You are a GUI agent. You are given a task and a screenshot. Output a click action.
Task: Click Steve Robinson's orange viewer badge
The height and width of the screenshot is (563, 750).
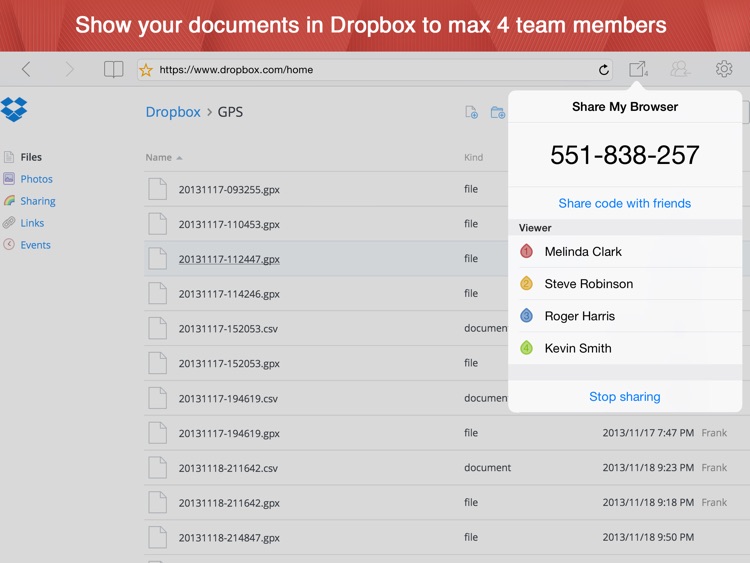click(x=526, y=283)
